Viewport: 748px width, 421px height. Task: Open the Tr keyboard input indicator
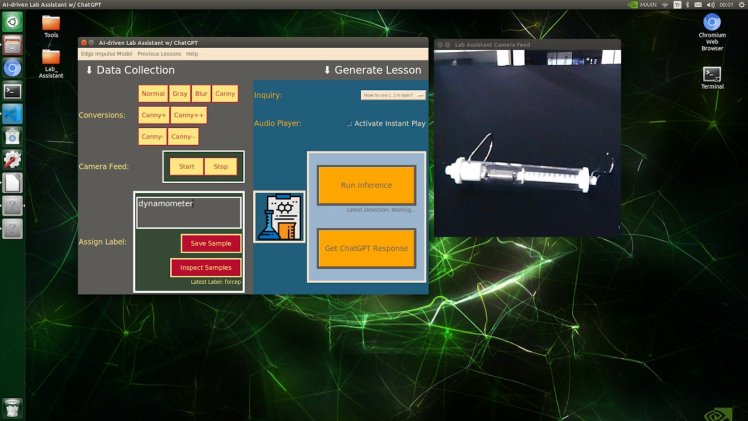677,4
